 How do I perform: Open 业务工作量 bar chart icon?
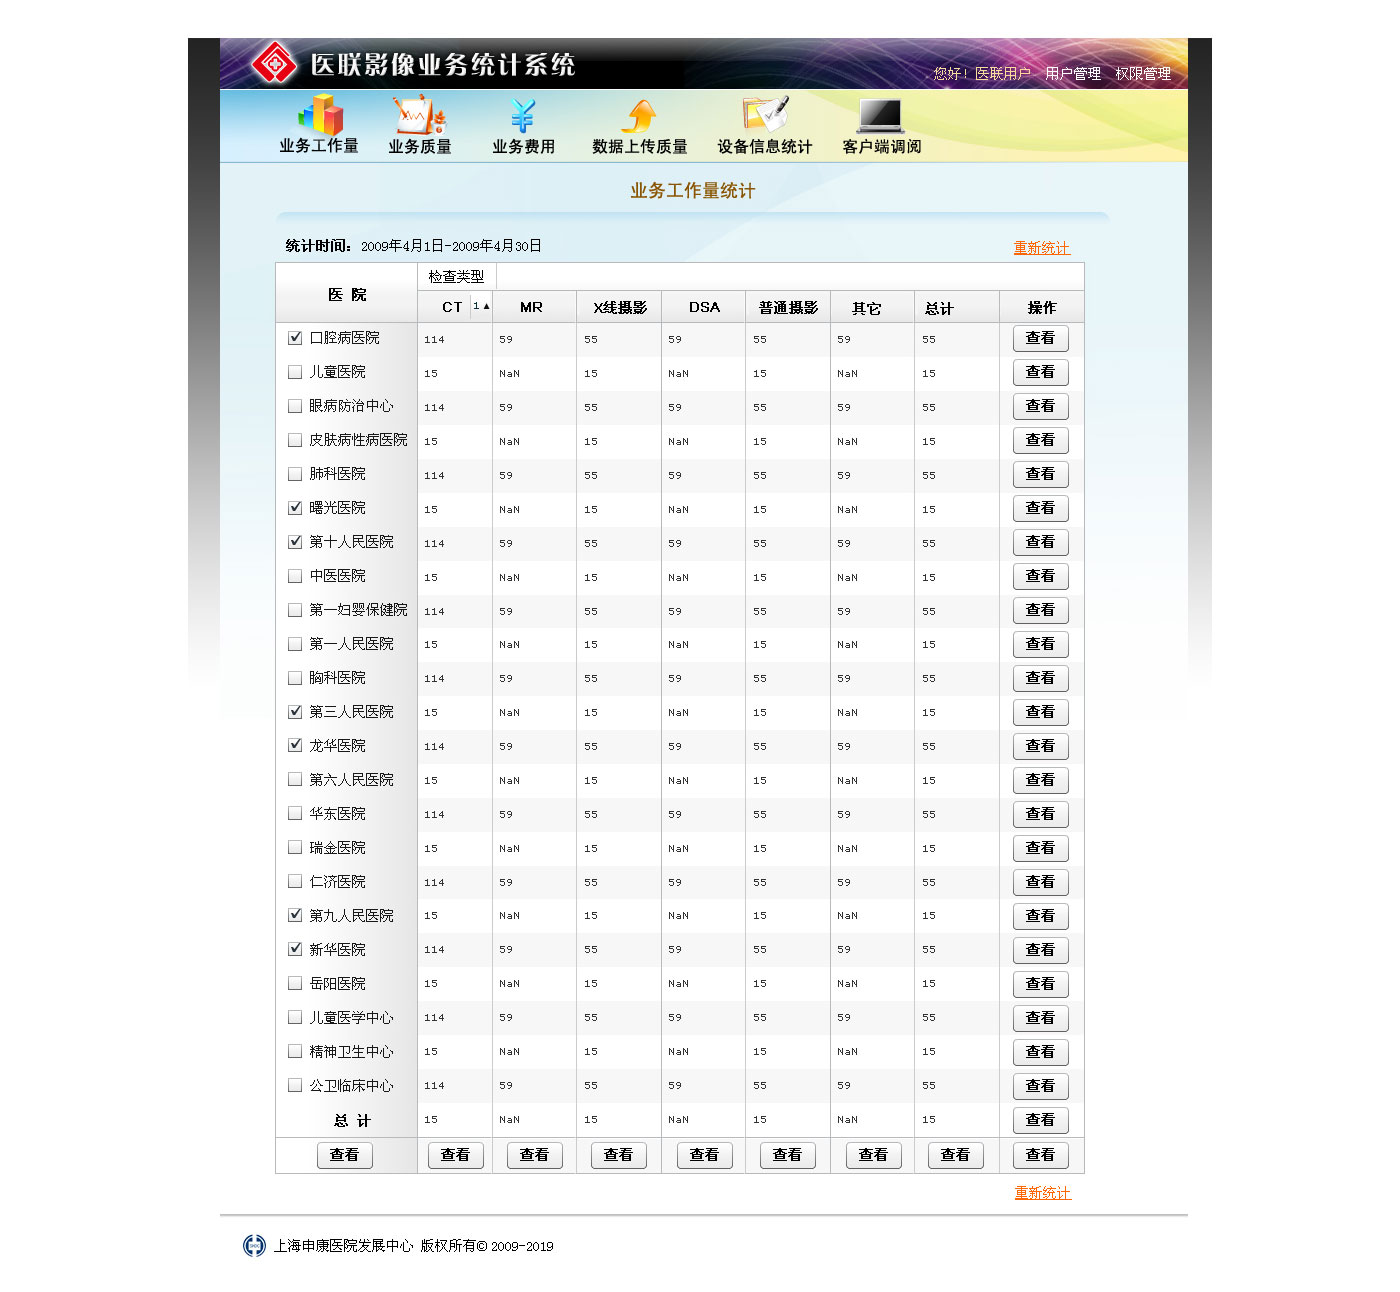click(x=321, y=115)
